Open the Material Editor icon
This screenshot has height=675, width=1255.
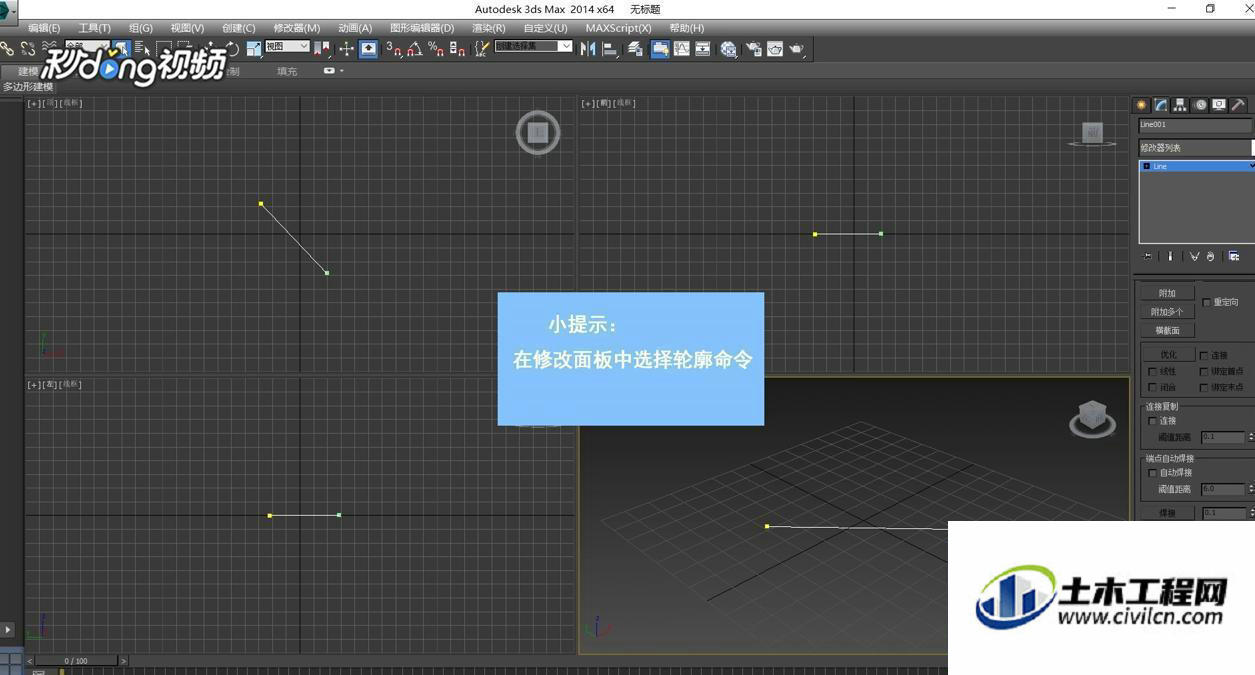tap(729, 48)
